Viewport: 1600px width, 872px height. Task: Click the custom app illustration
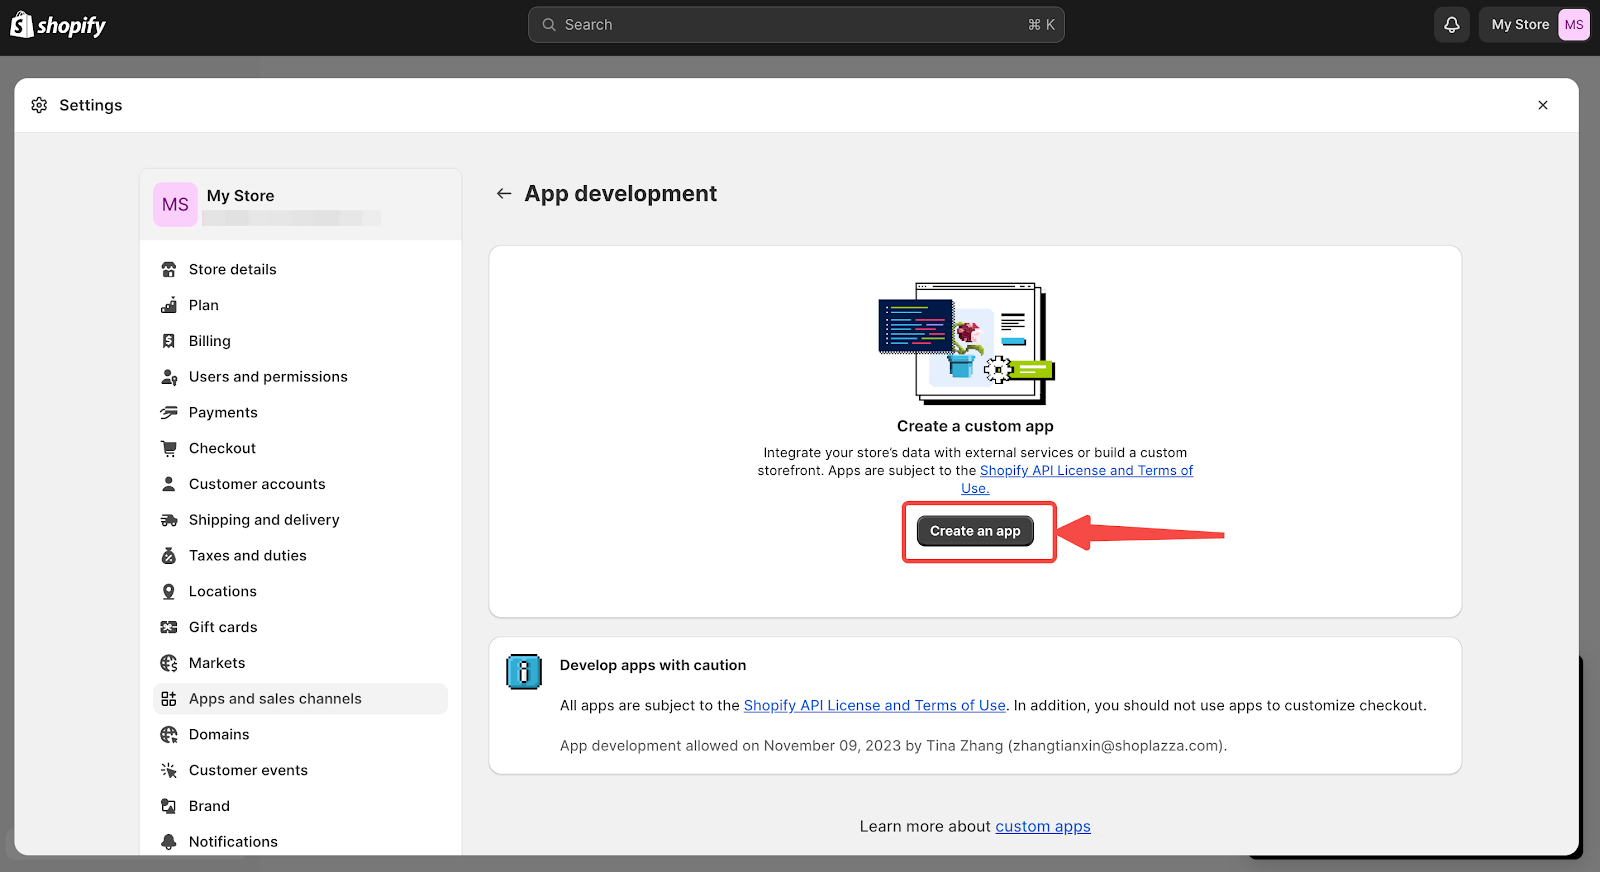tap(966, 343)
